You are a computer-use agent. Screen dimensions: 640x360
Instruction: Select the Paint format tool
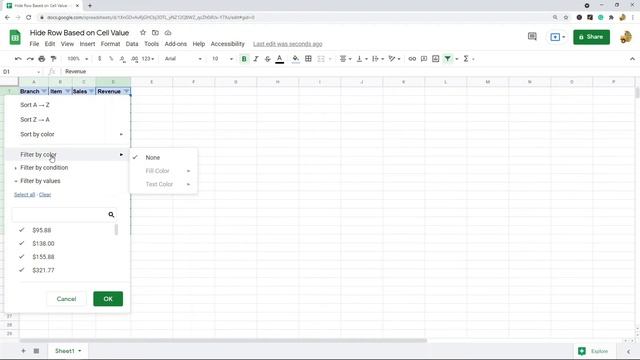click(53, 59)
